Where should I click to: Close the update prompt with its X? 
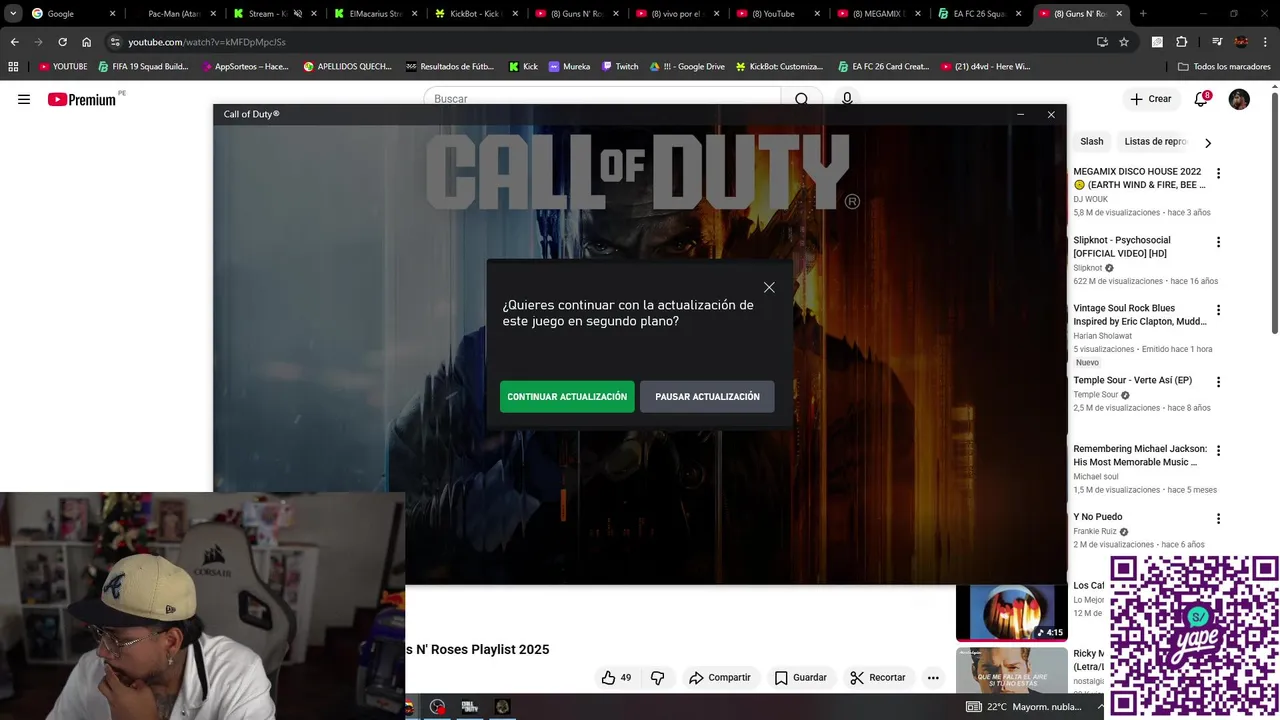[x=769, y=287]
